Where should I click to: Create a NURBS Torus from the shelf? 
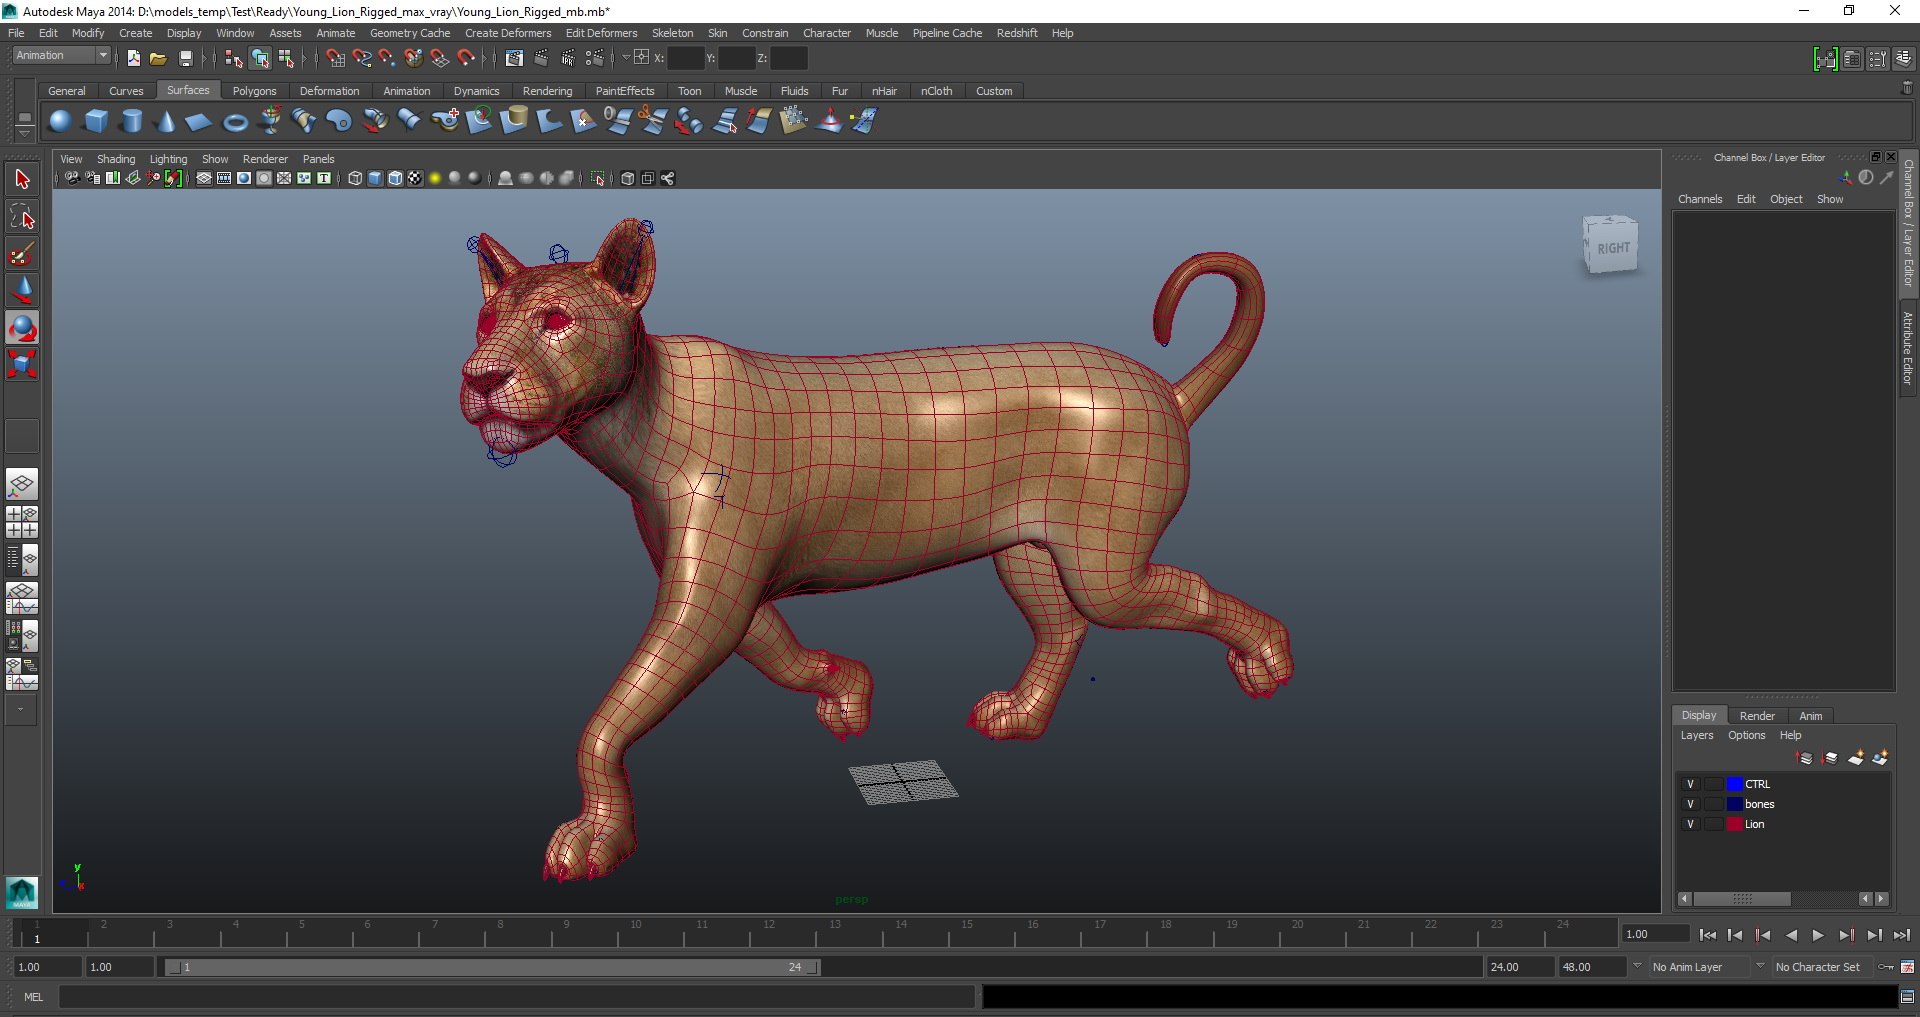point(235,122)
